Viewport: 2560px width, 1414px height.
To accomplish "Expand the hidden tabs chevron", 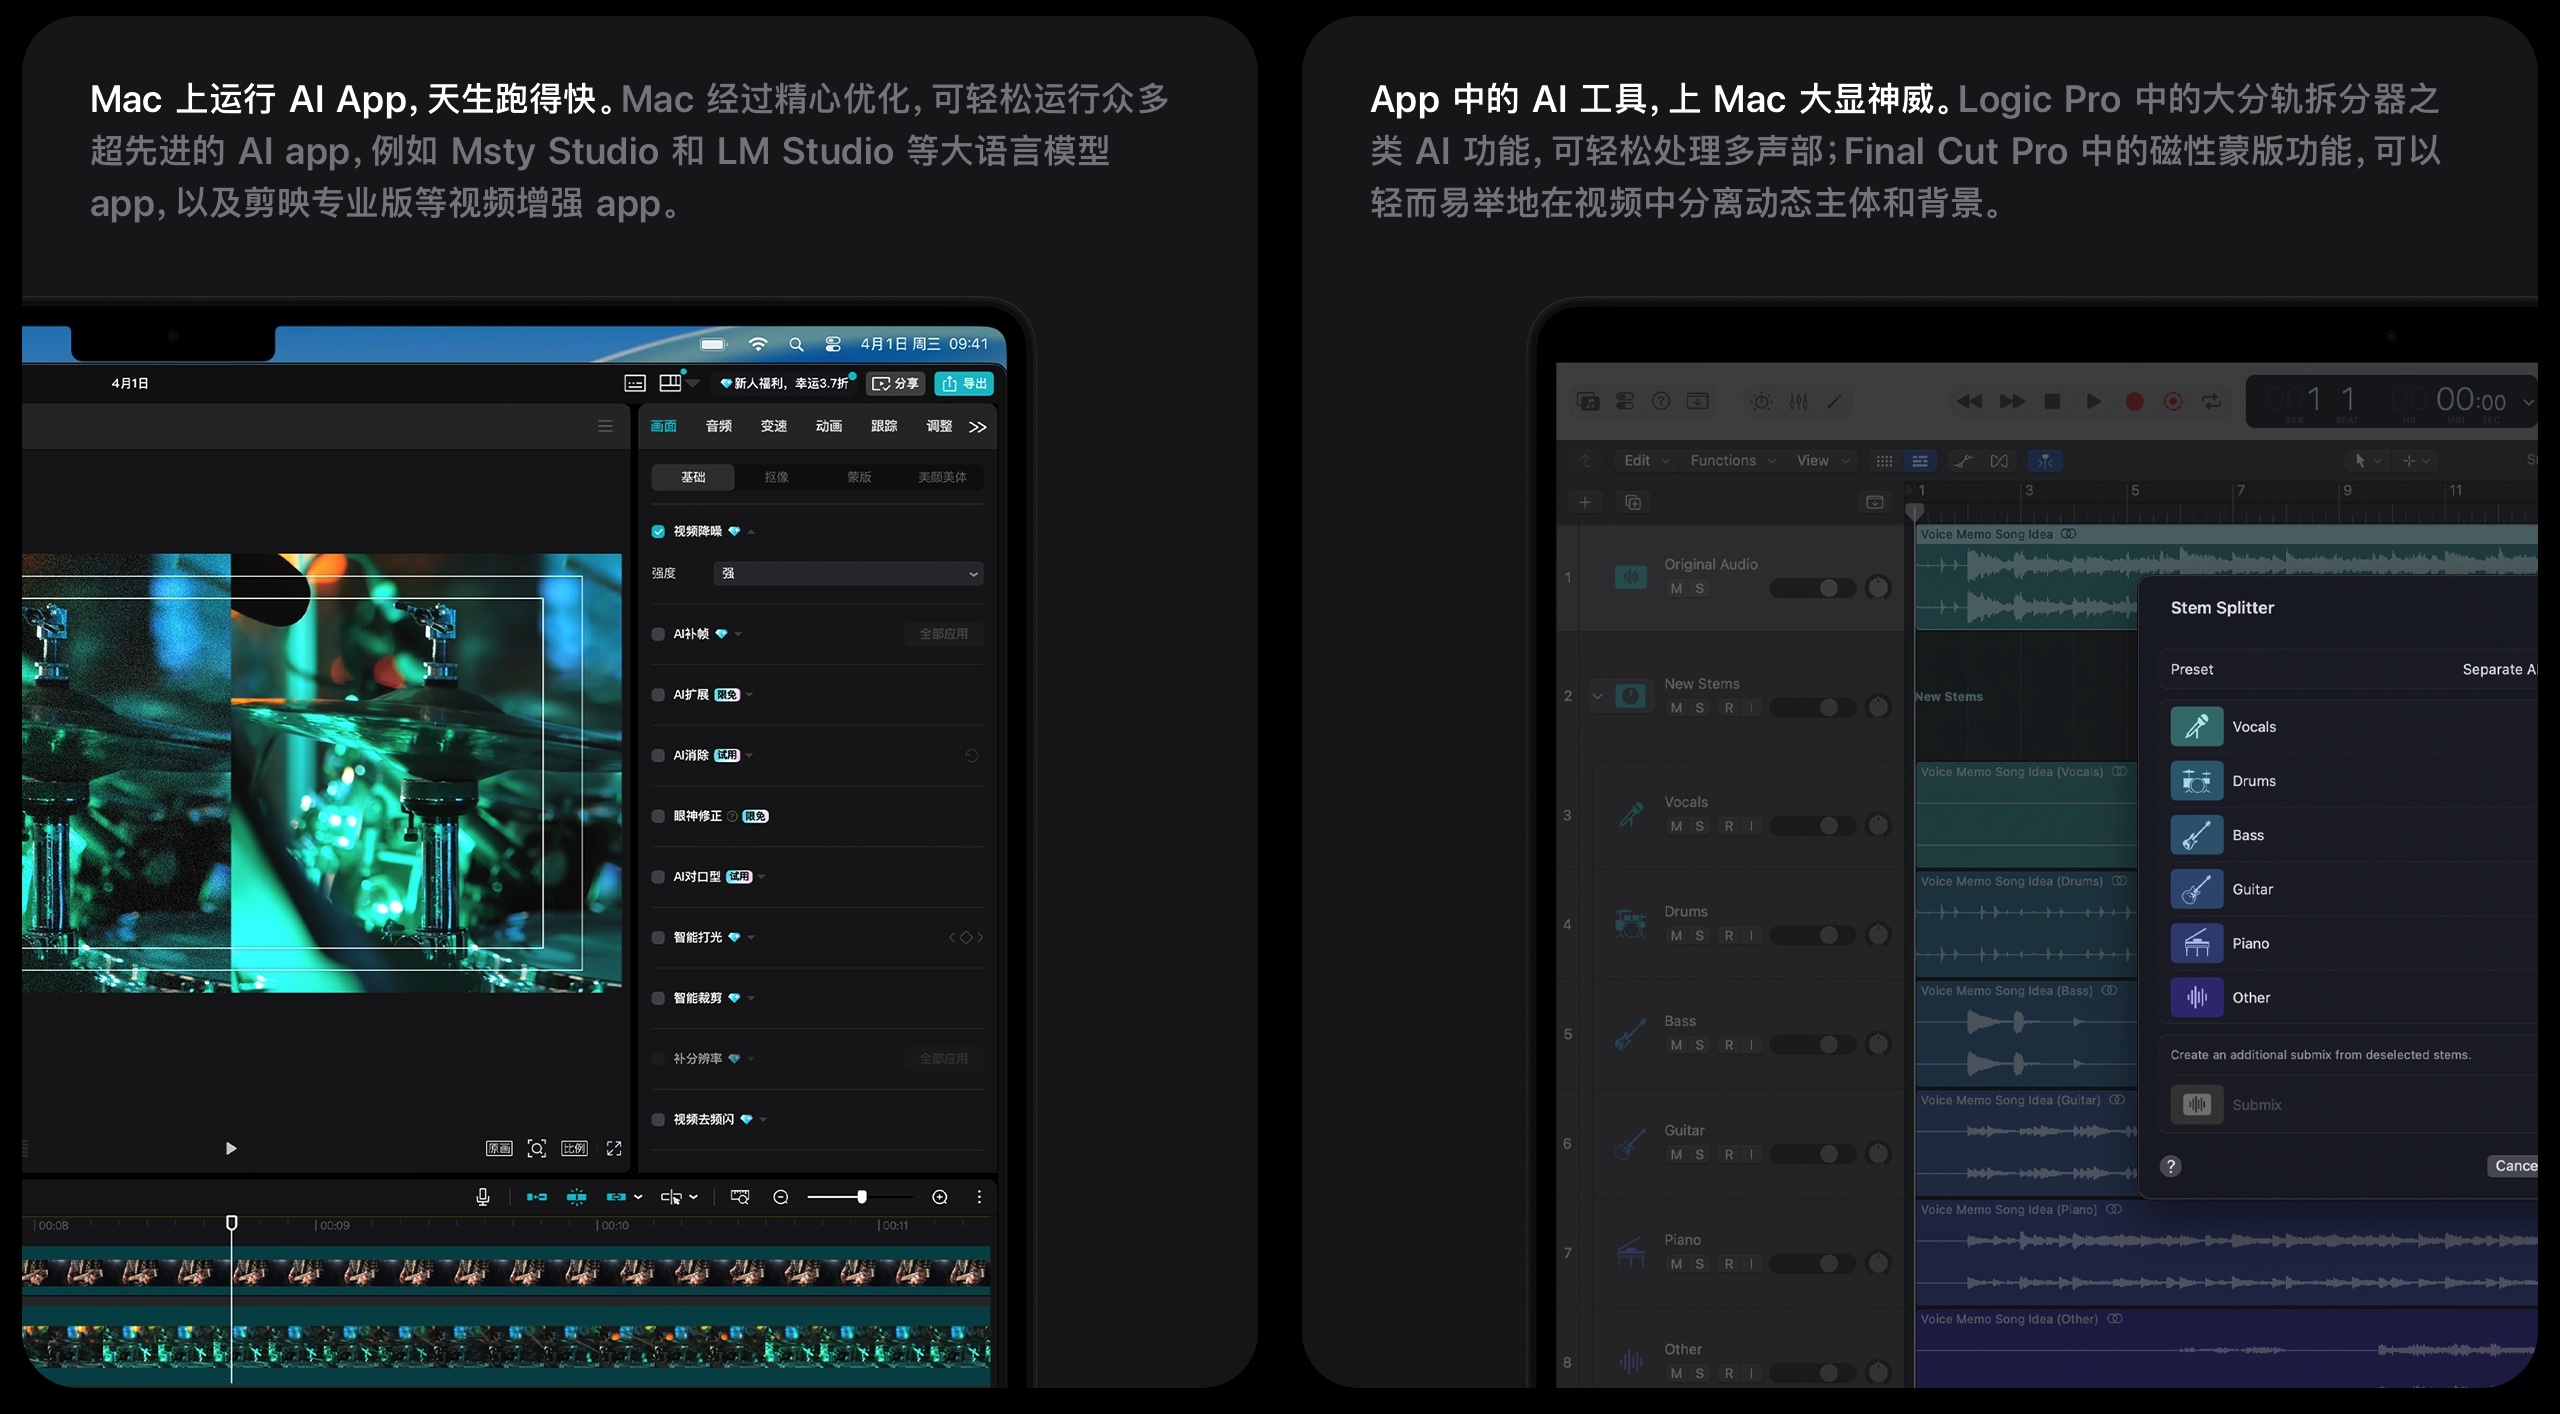I will pyautogui.click(x=977, y=427).
